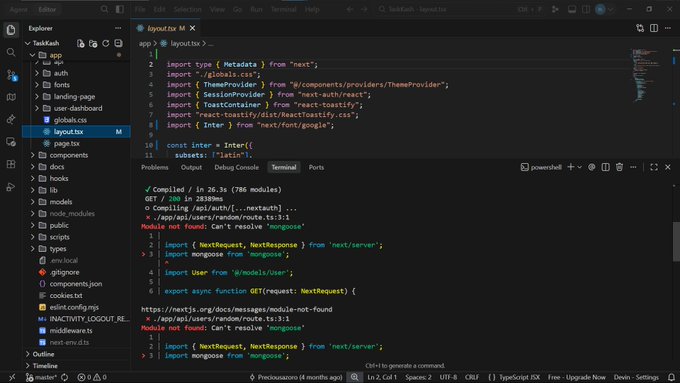
Task: Split the terminal panel
Action: tap(605, 167)
